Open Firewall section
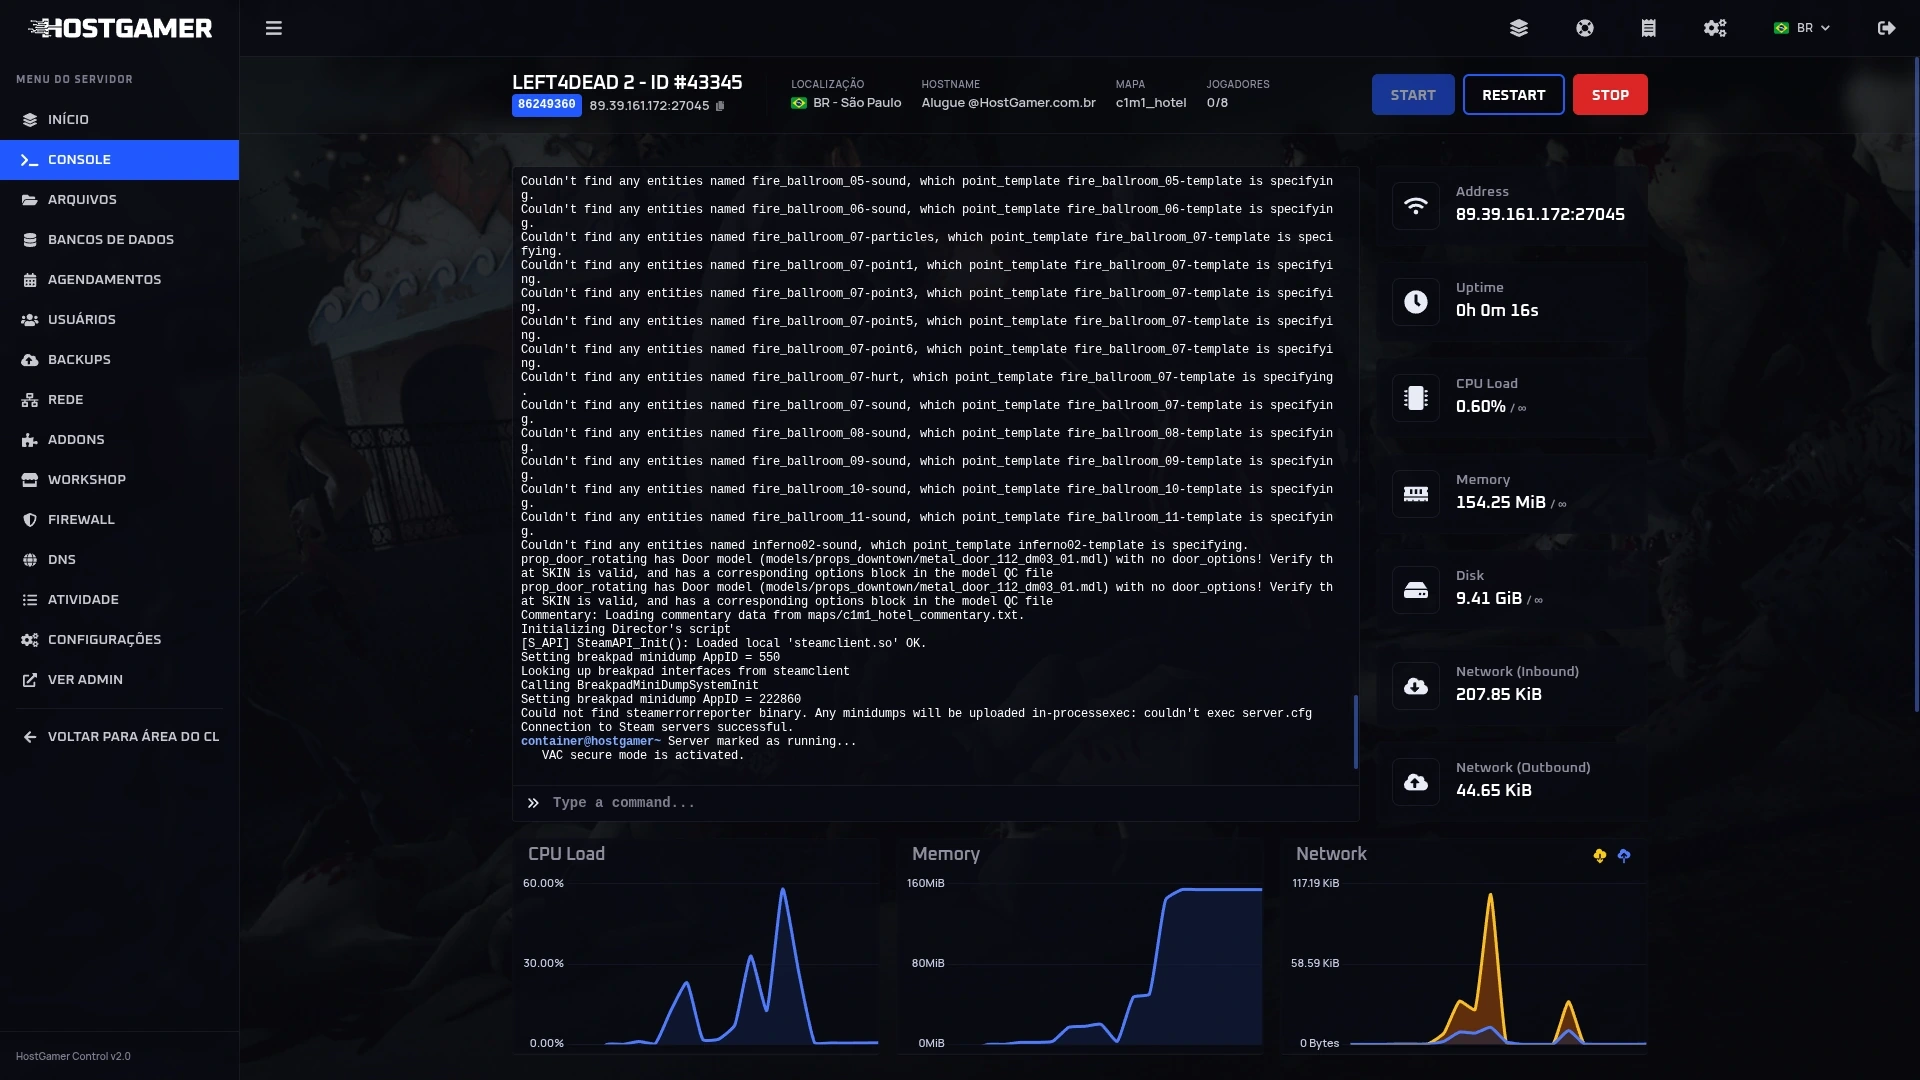Image resolution: width=1920 pixels, height=1080 pixels. [119, 520]
